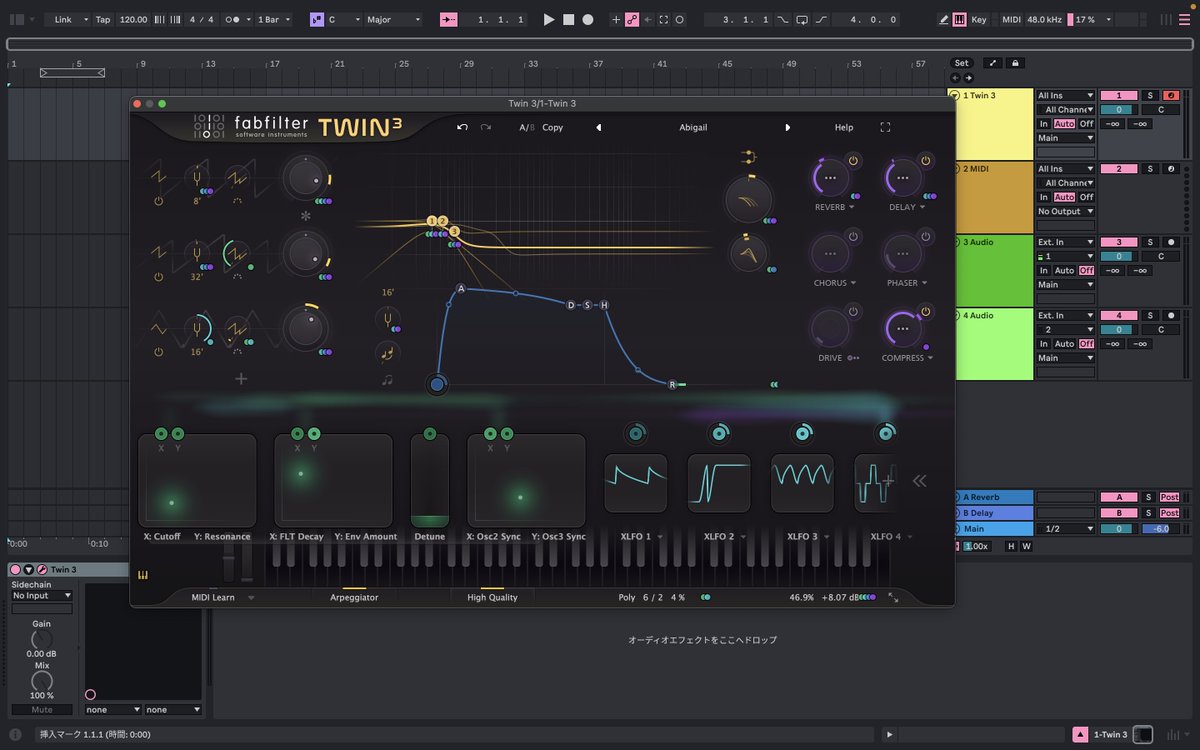Click the MIDI map mode button
1200x750 pixels.
(x=1011, y=19)
